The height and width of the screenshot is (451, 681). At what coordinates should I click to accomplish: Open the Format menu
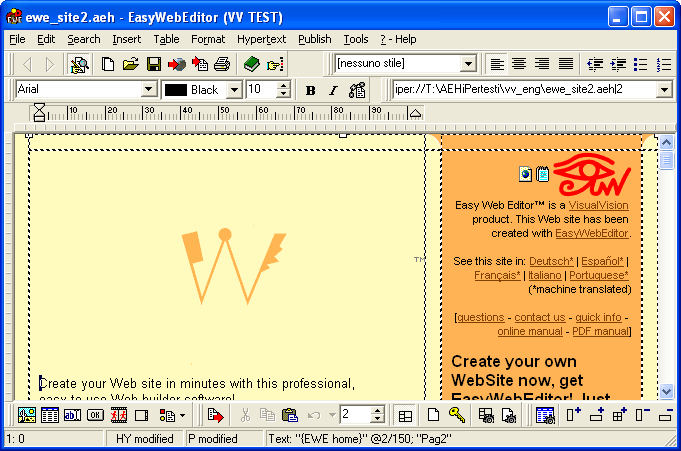pos(208,40)
